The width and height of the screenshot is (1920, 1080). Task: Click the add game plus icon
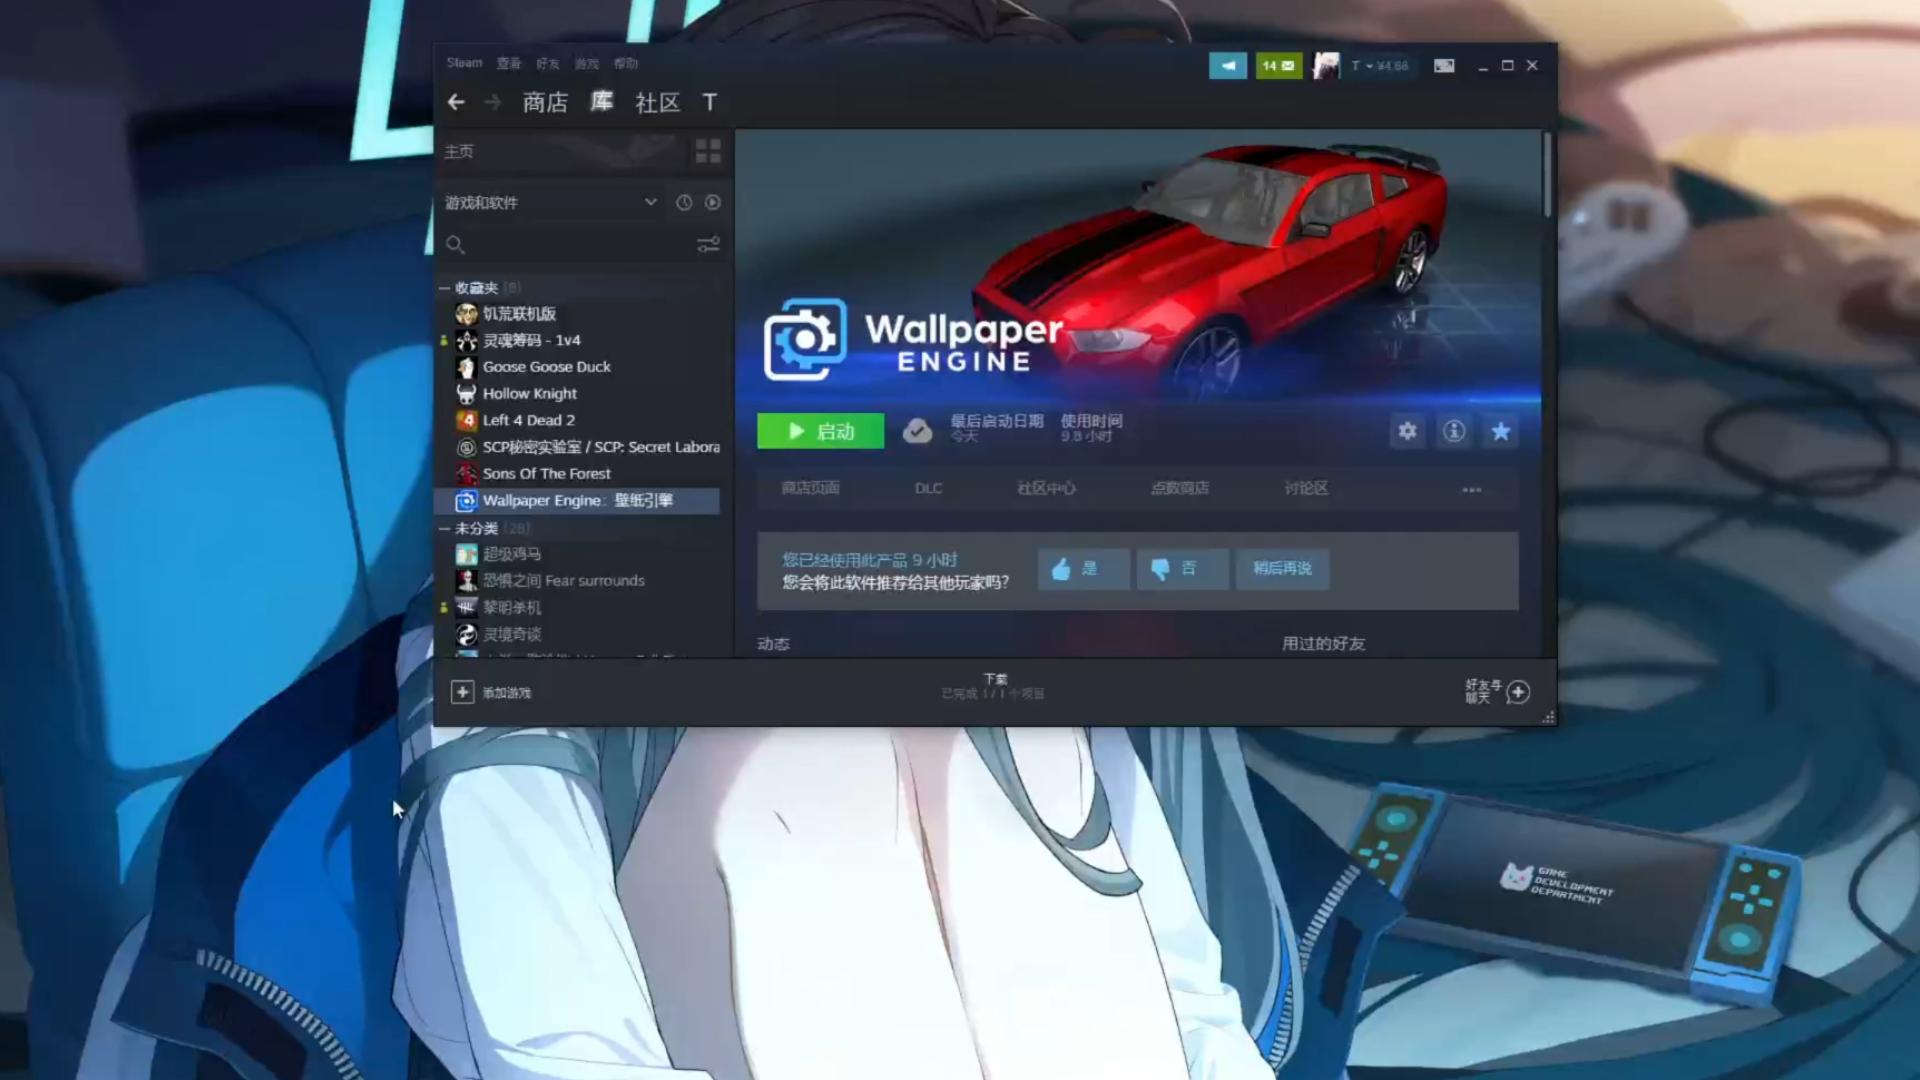pos(462,692)
